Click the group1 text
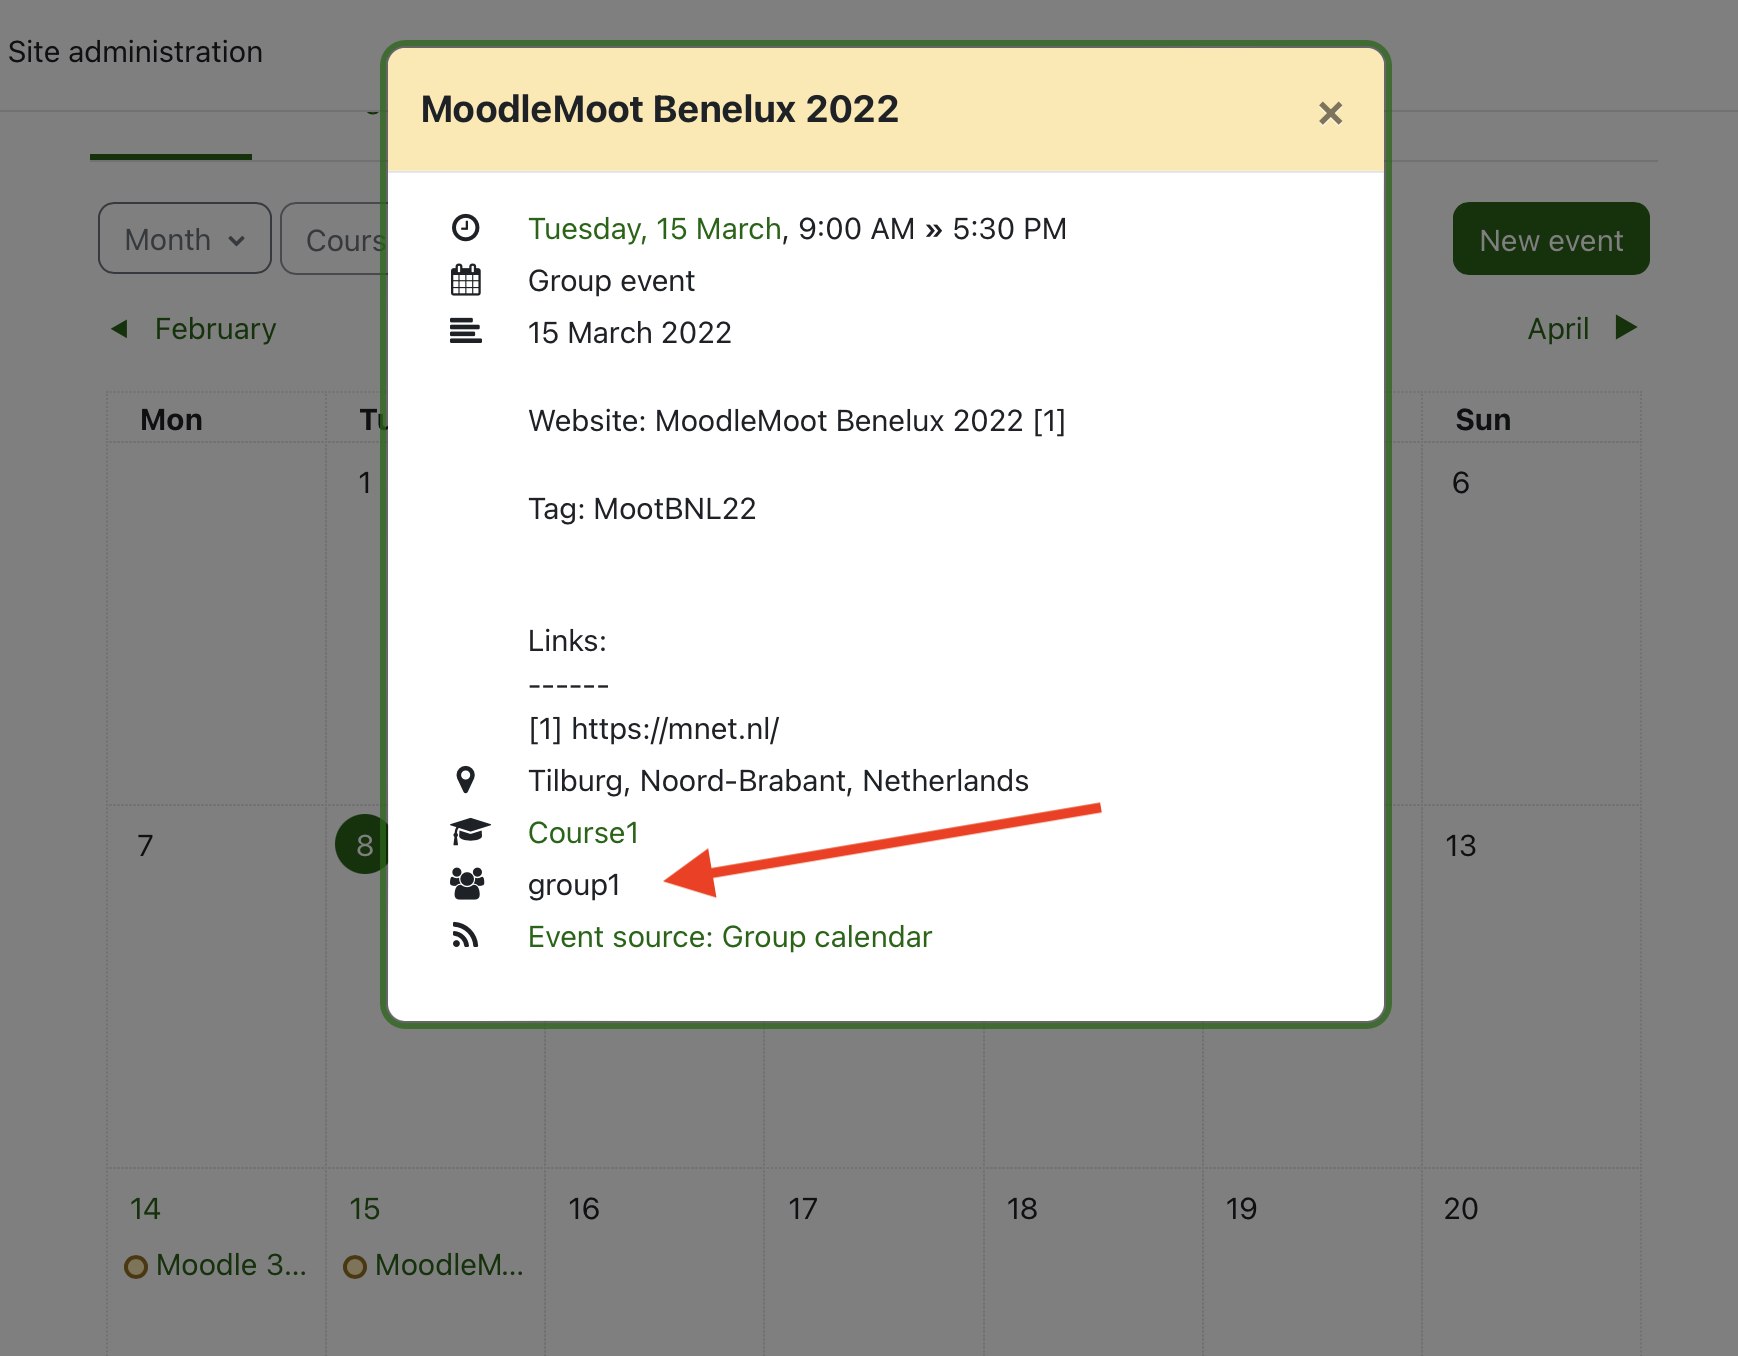 574,885
